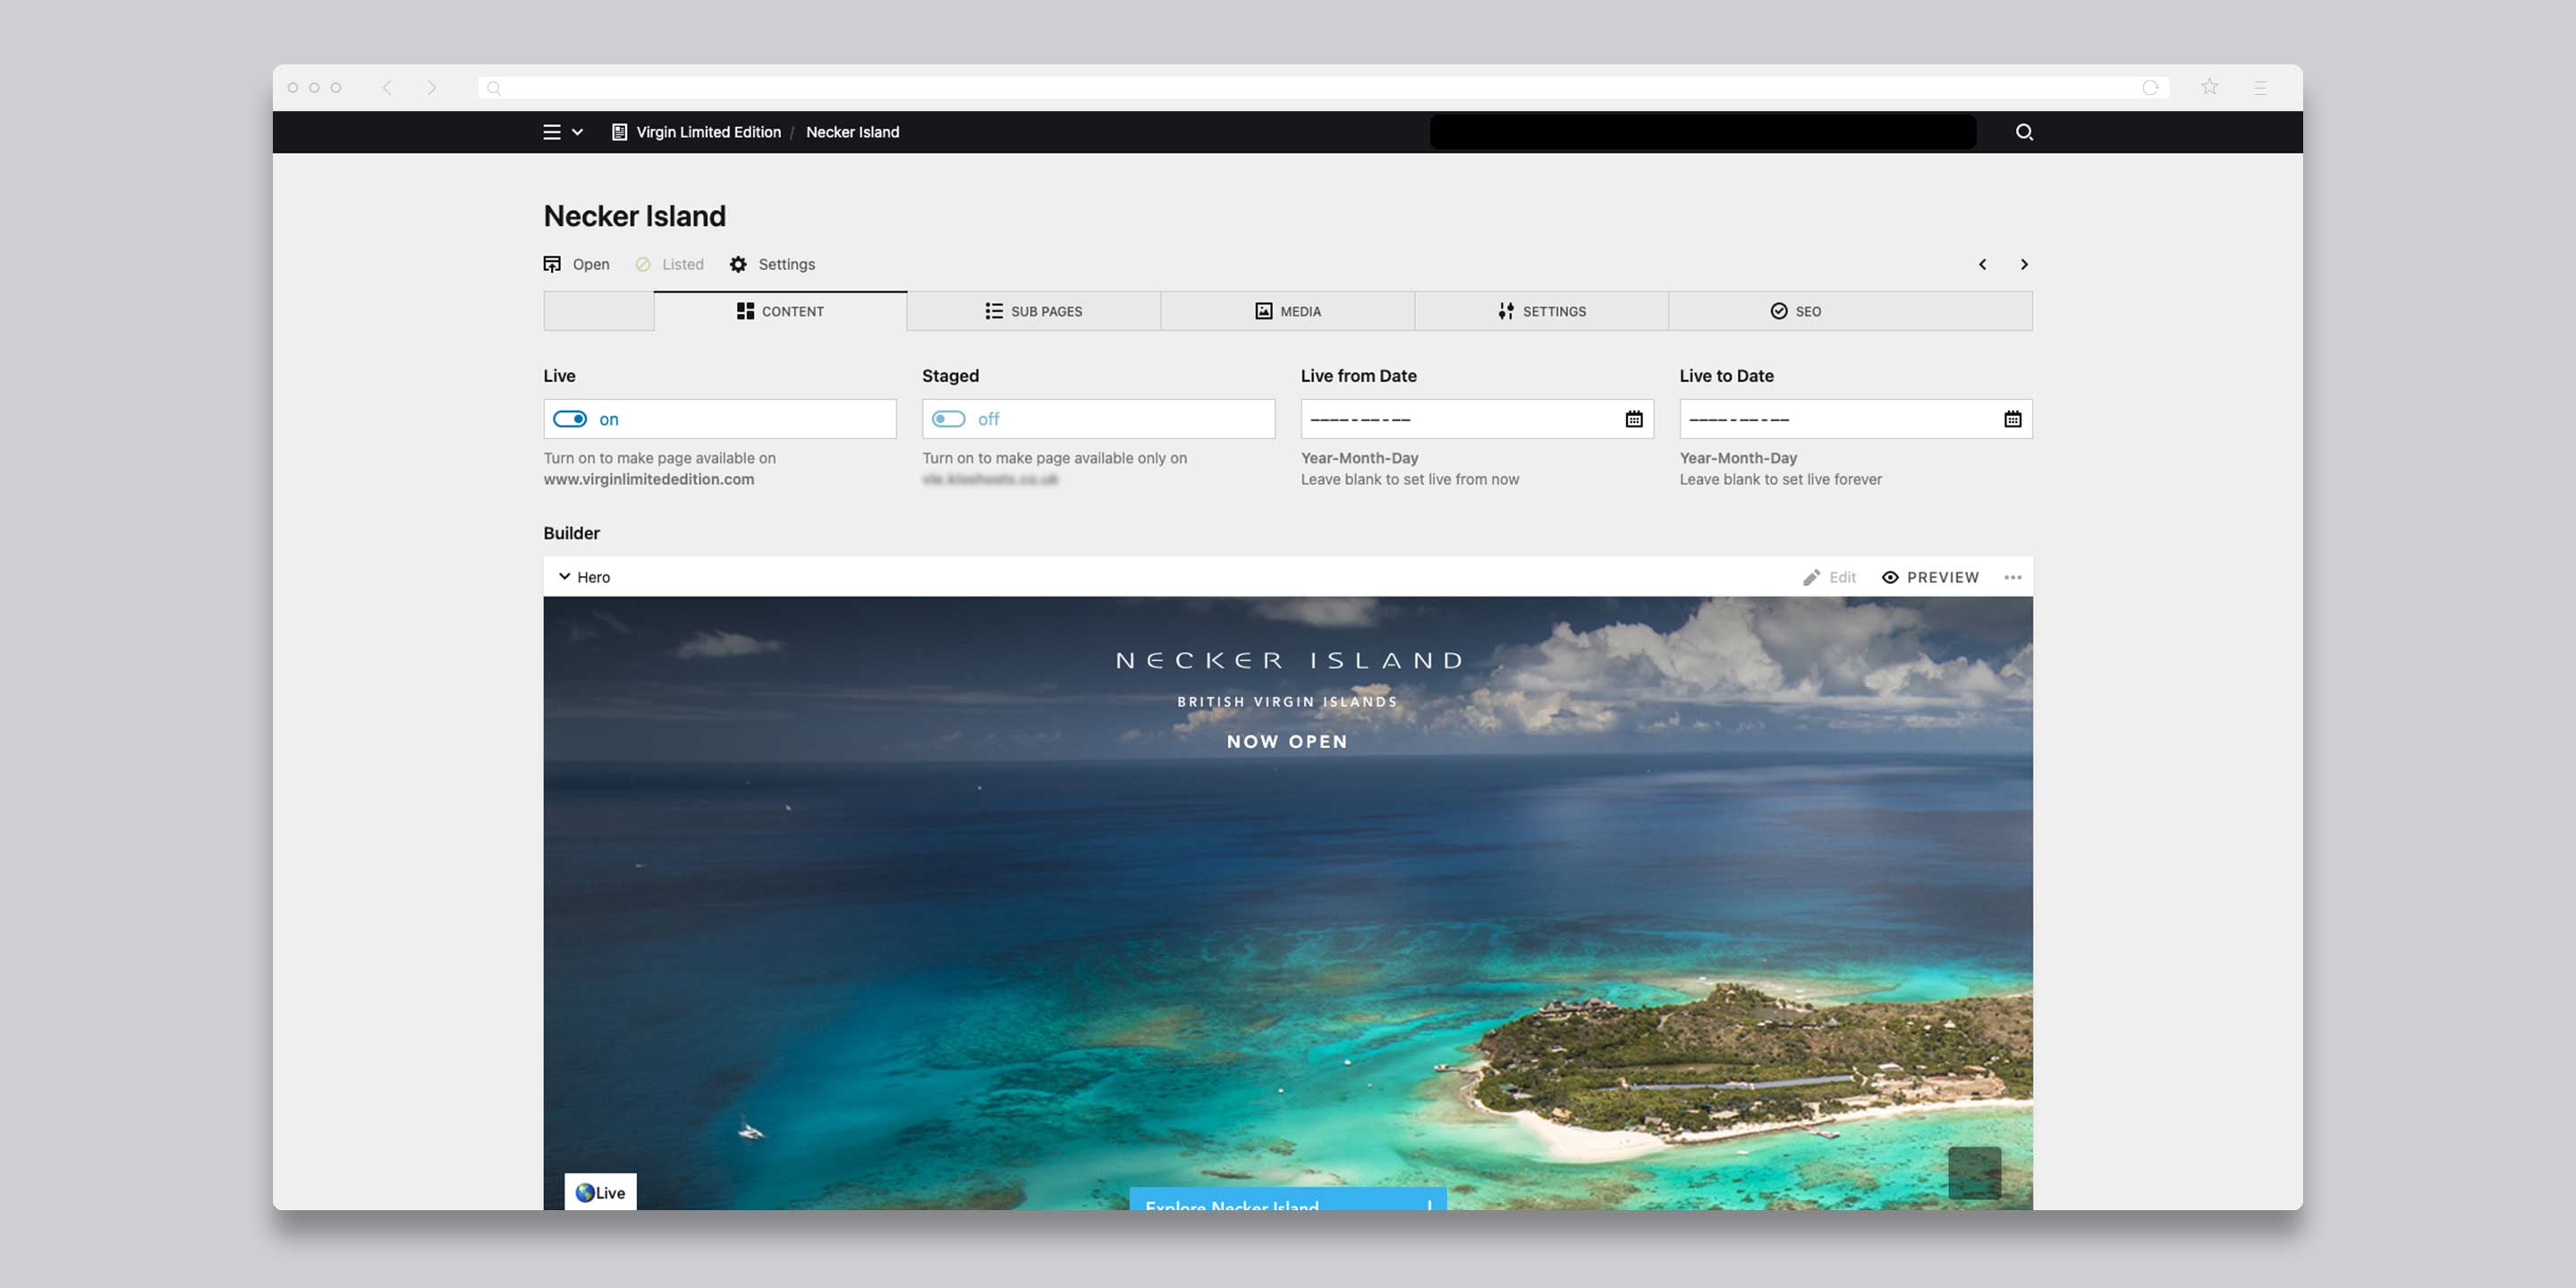Click the Open page button
Viewport: 2576px width, 1288px height.
click(576, 264)
